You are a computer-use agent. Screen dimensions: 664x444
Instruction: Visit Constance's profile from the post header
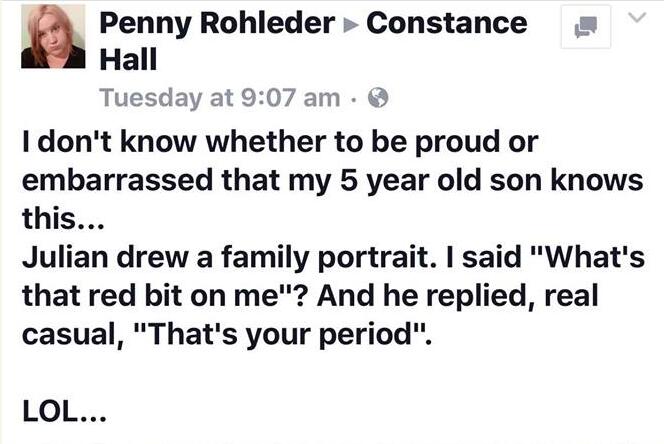click(447, 23)
